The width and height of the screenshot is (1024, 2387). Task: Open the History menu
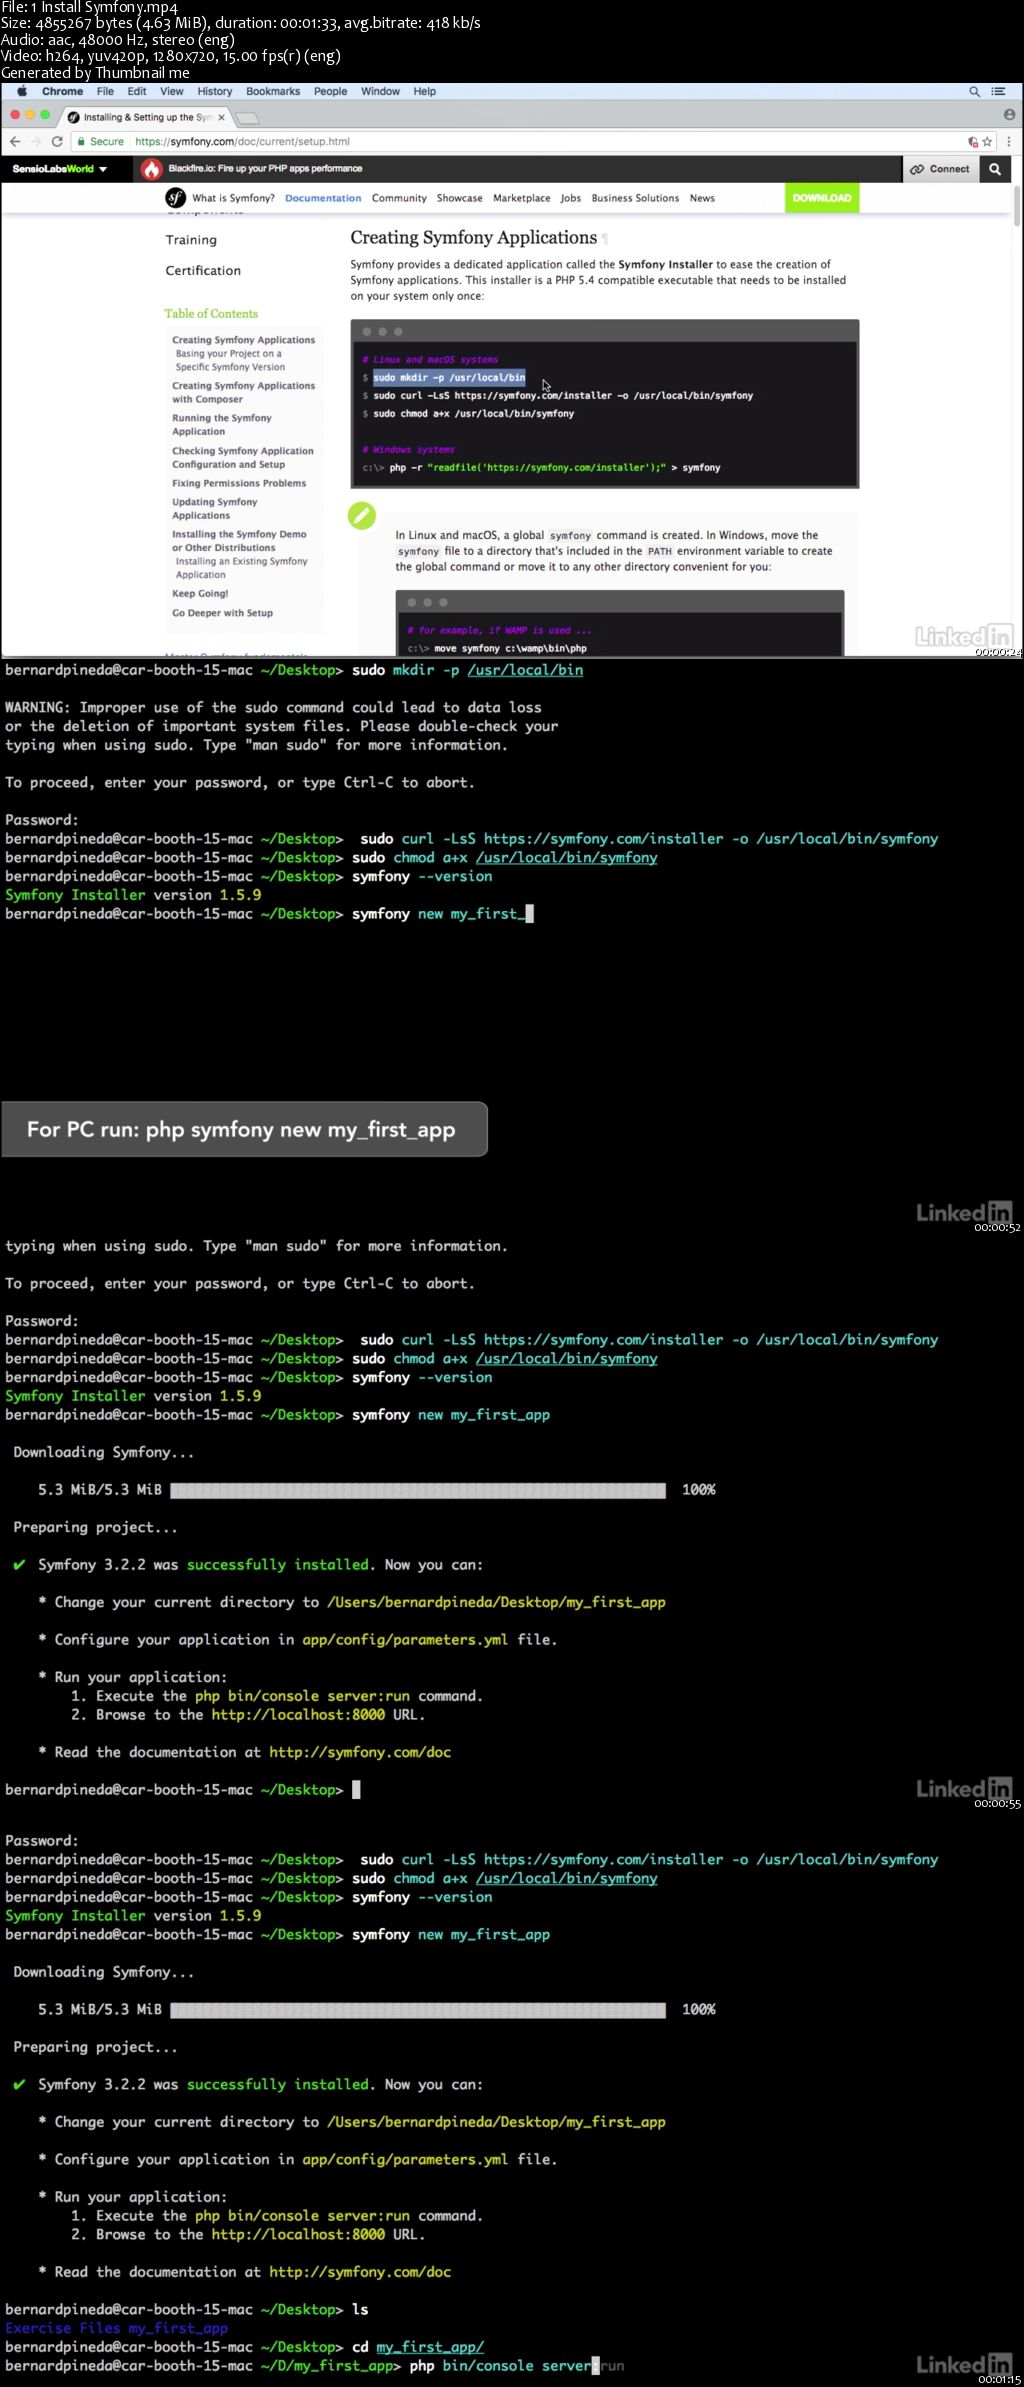[215, 91]
